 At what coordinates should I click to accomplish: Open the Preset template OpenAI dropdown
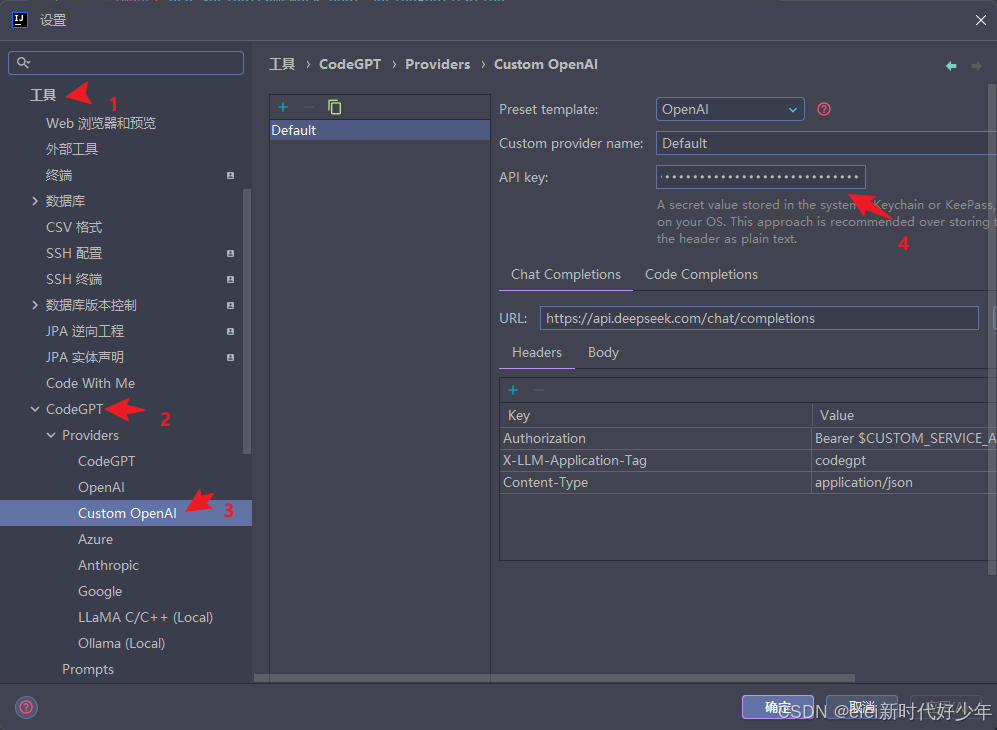(730, 109)
